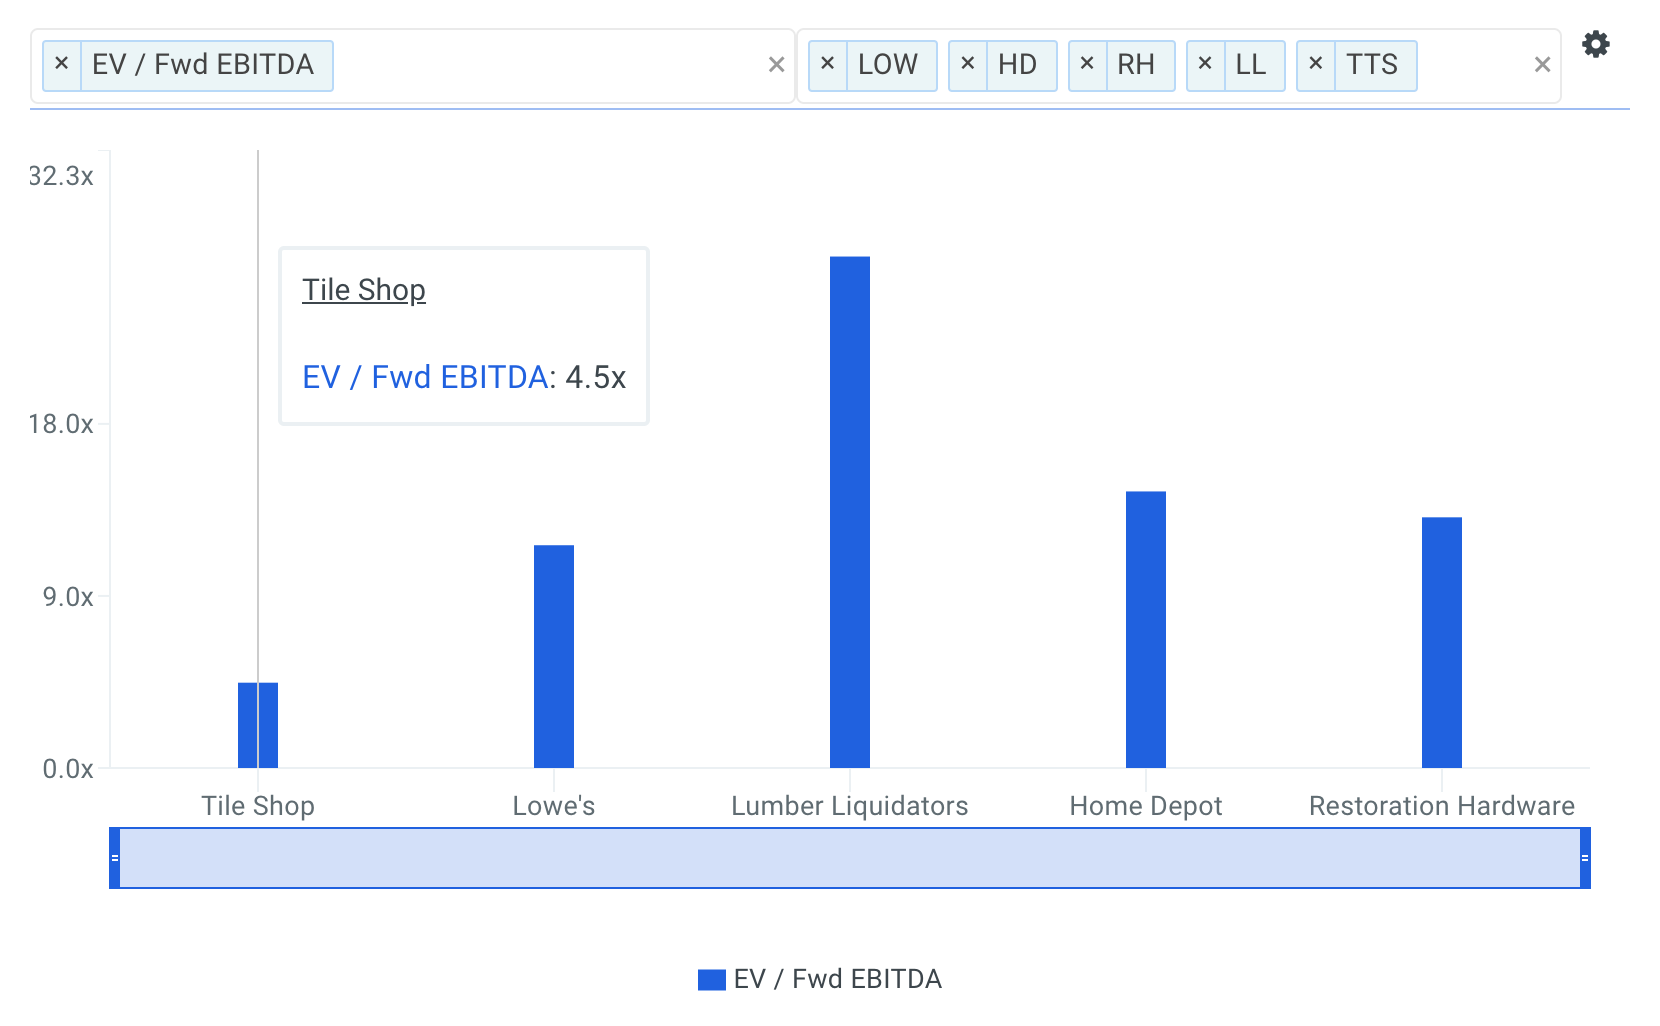
Task: Remove the HD ticker tag
Action: [968, 65]
